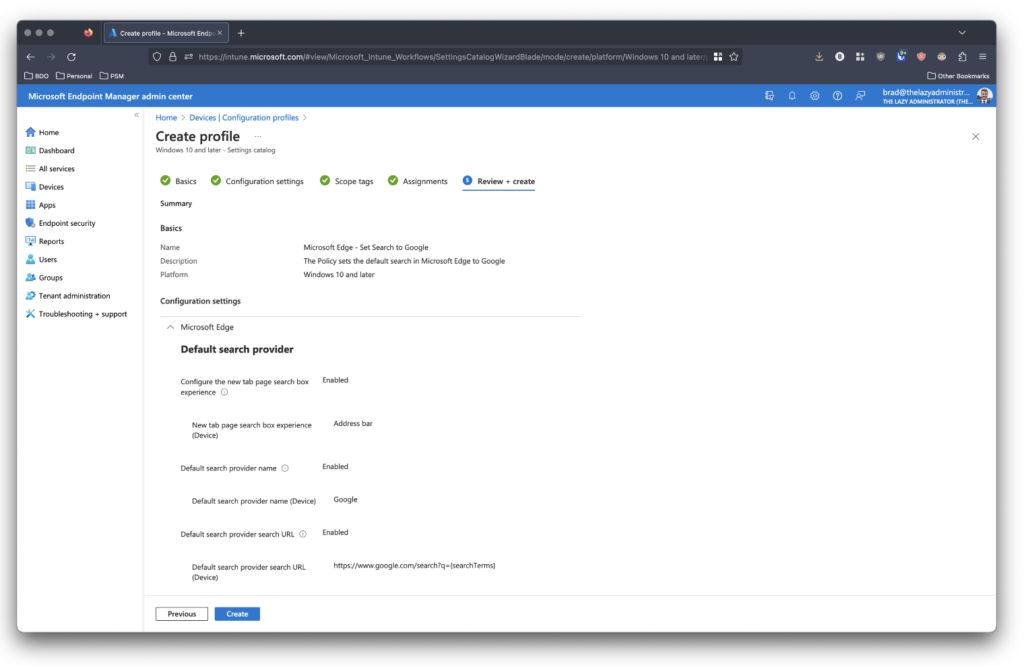Open the BDO bookmarks folder
Screen dimensions: 1024x666
(37, 76)
